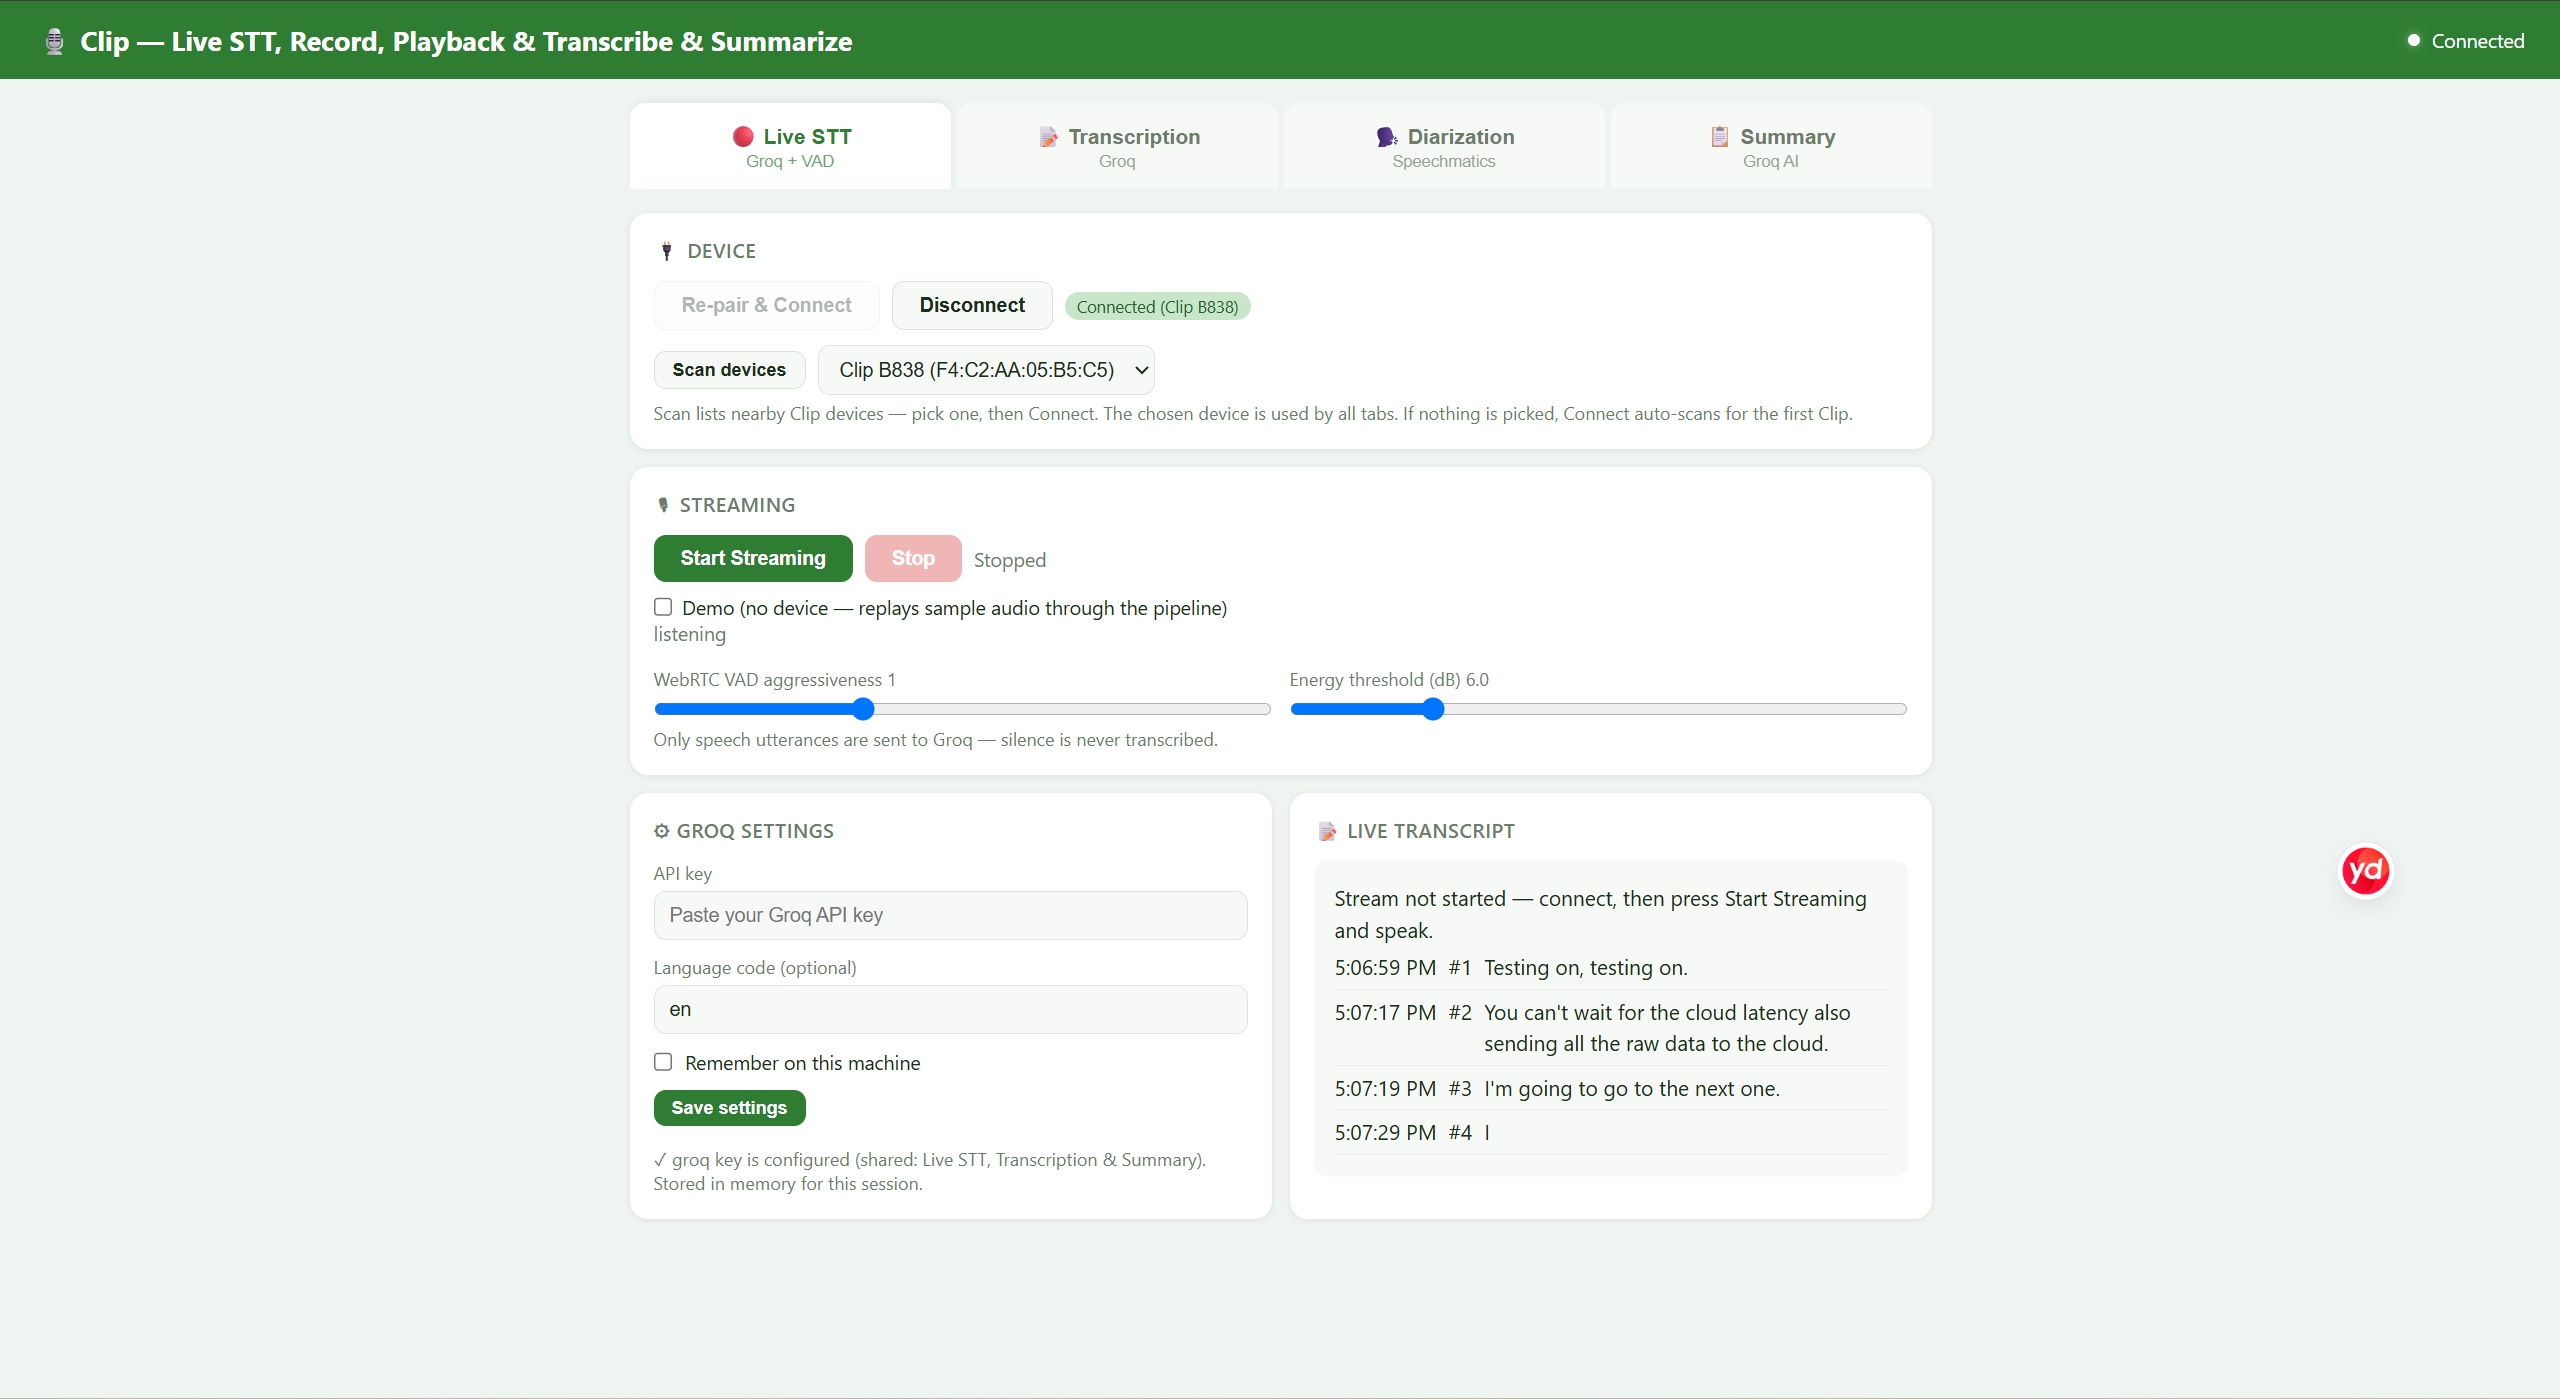This screenshot has height=1399, width=2560.
Task: Click the plug icon beside DEVICE
Action: pos(667,251)
